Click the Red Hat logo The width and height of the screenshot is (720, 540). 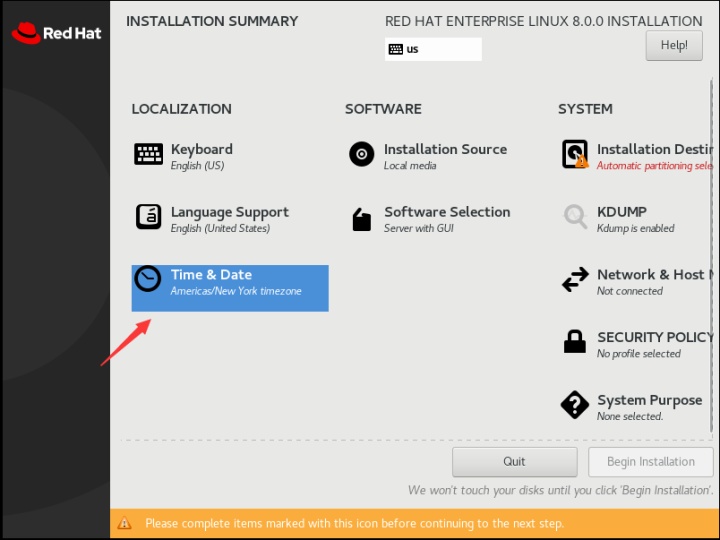56,33
